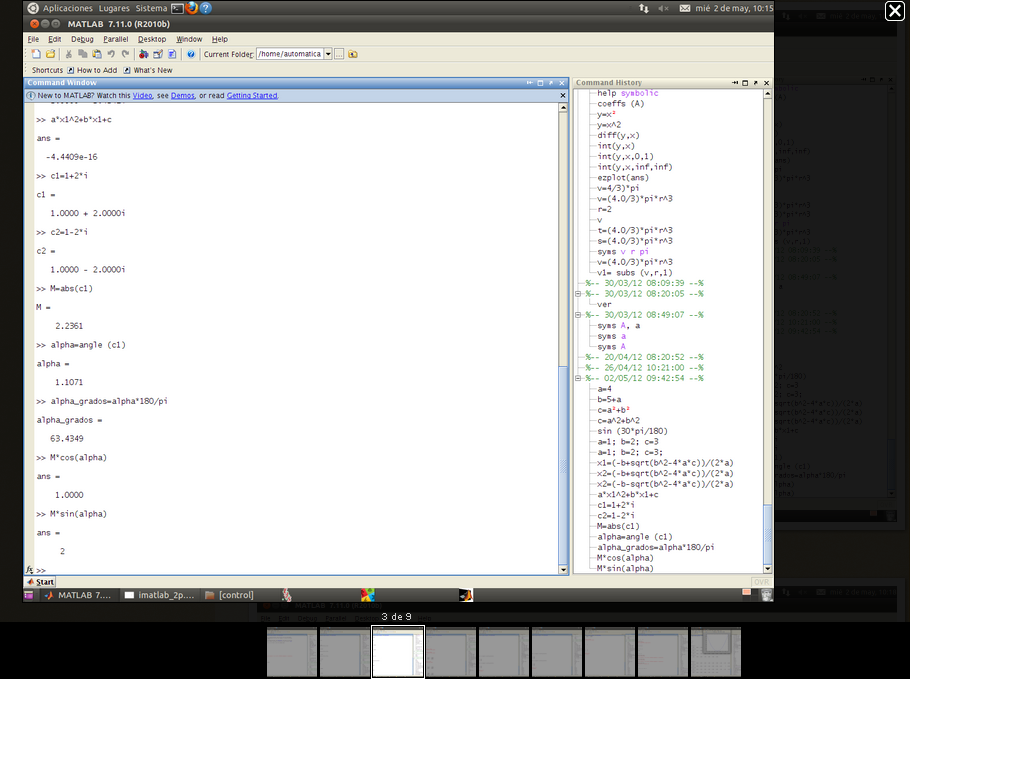This screenshot has width=1024, height=768.
Task: Open the Demos link in info bar
Action: point(183,95)
